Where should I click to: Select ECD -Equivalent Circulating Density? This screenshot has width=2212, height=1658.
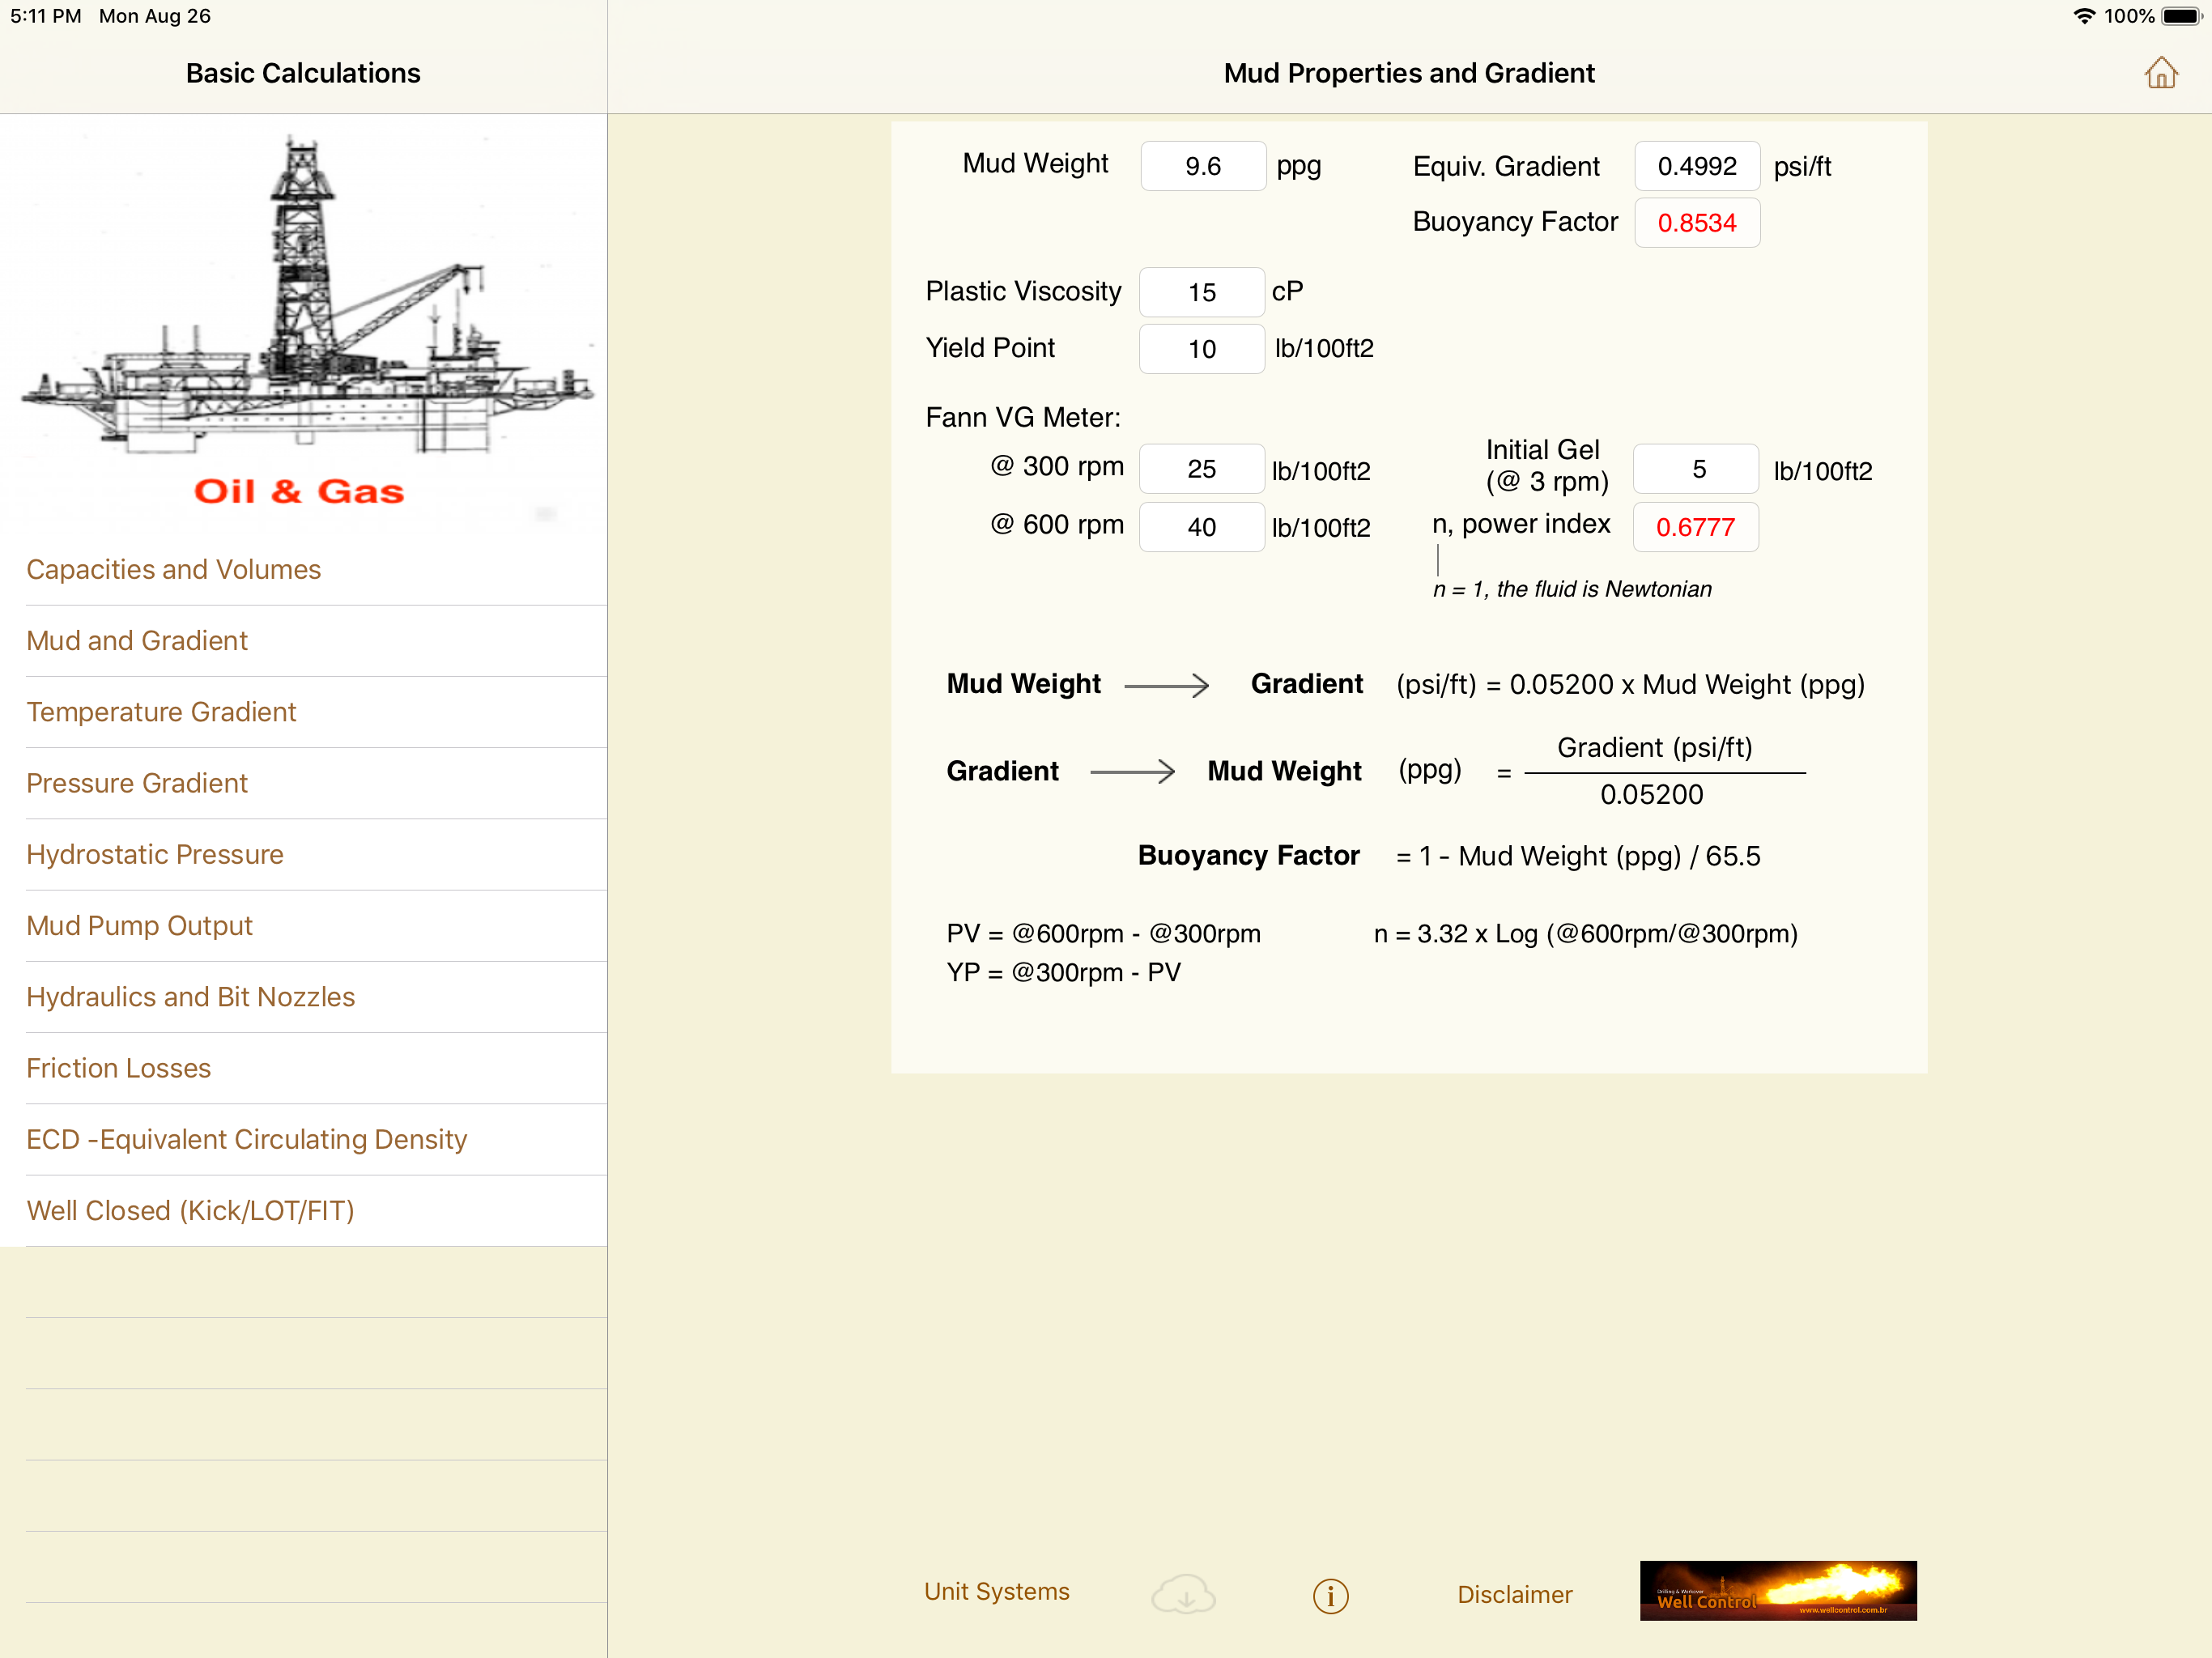pyautogui.click(x=247, y=1139)
